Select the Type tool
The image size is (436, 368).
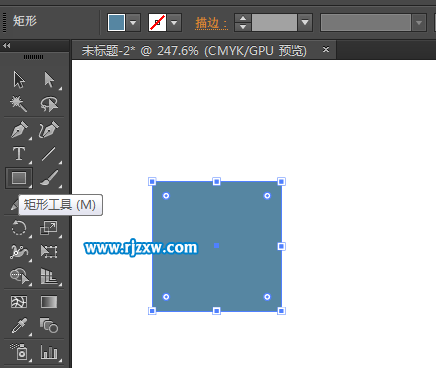point(19,154)
